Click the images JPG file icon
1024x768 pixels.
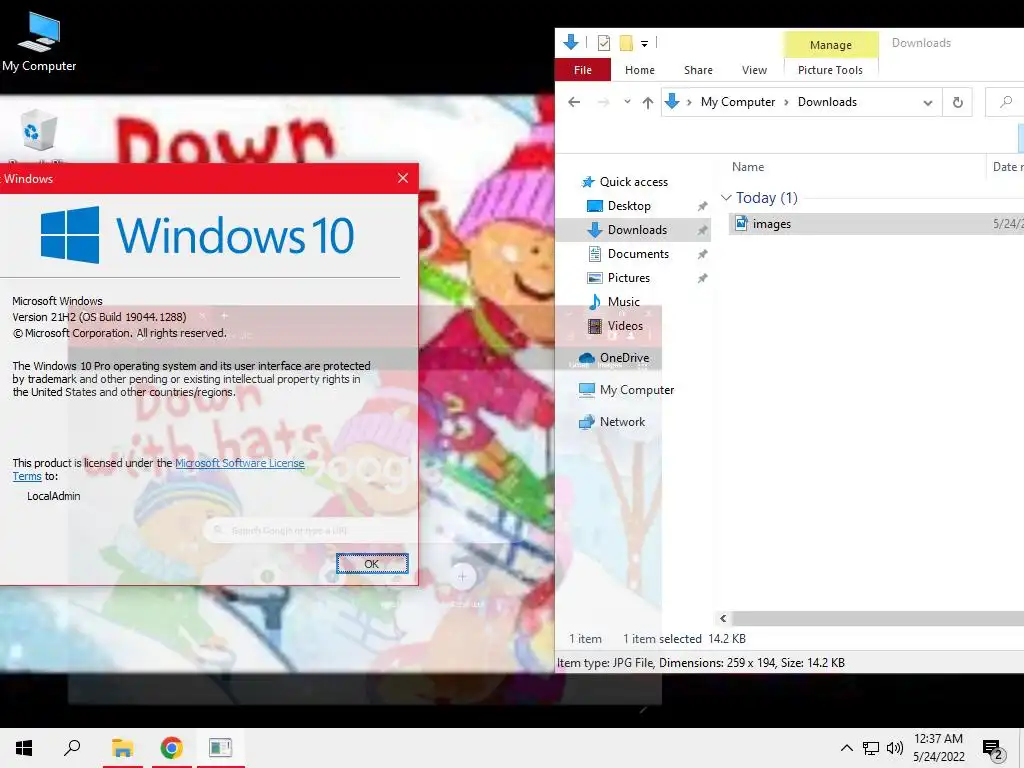[741, 223]
